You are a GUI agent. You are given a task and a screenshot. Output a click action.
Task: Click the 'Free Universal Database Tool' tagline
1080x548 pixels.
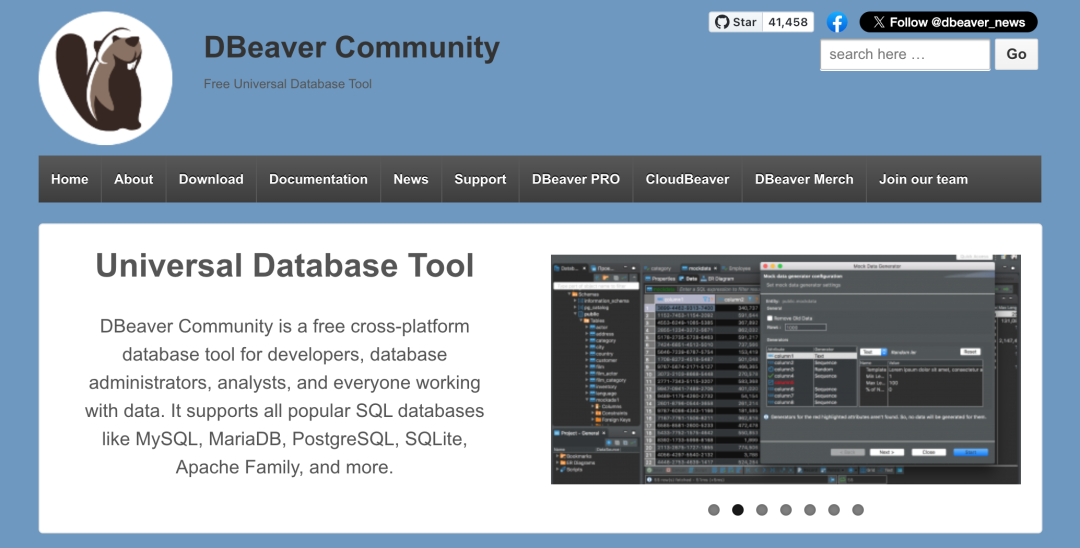[288, 84]
